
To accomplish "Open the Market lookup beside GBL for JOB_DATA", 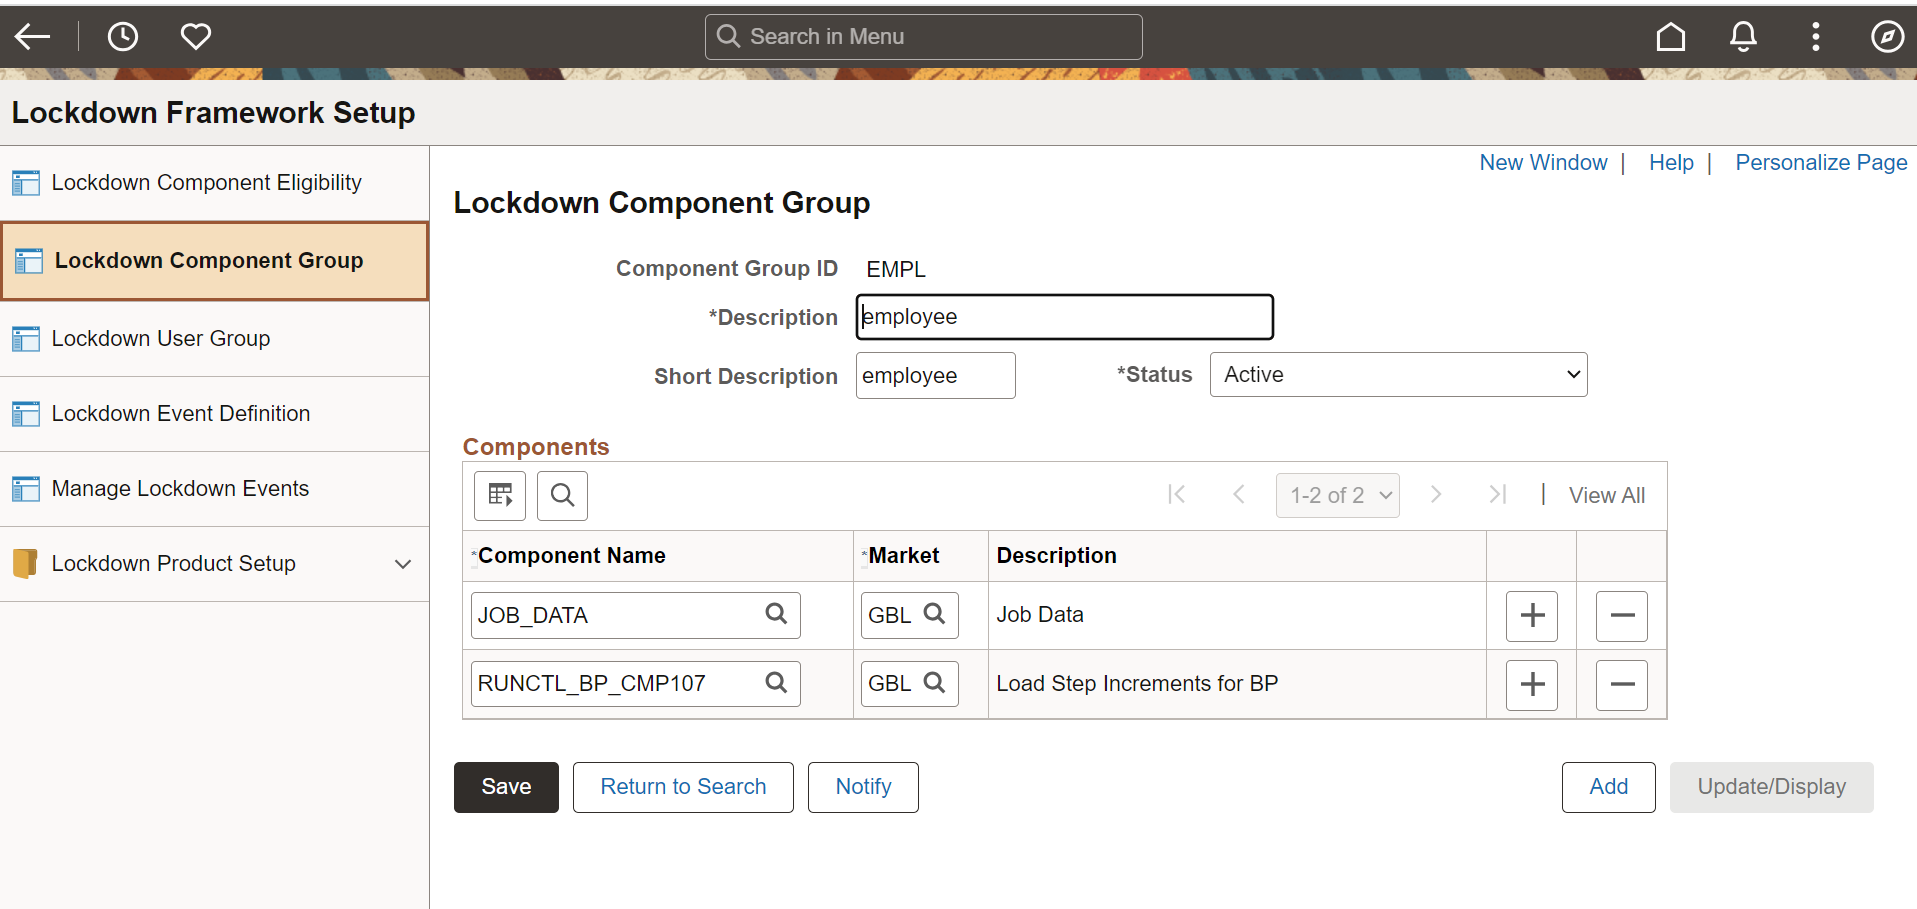I will 935,614.
